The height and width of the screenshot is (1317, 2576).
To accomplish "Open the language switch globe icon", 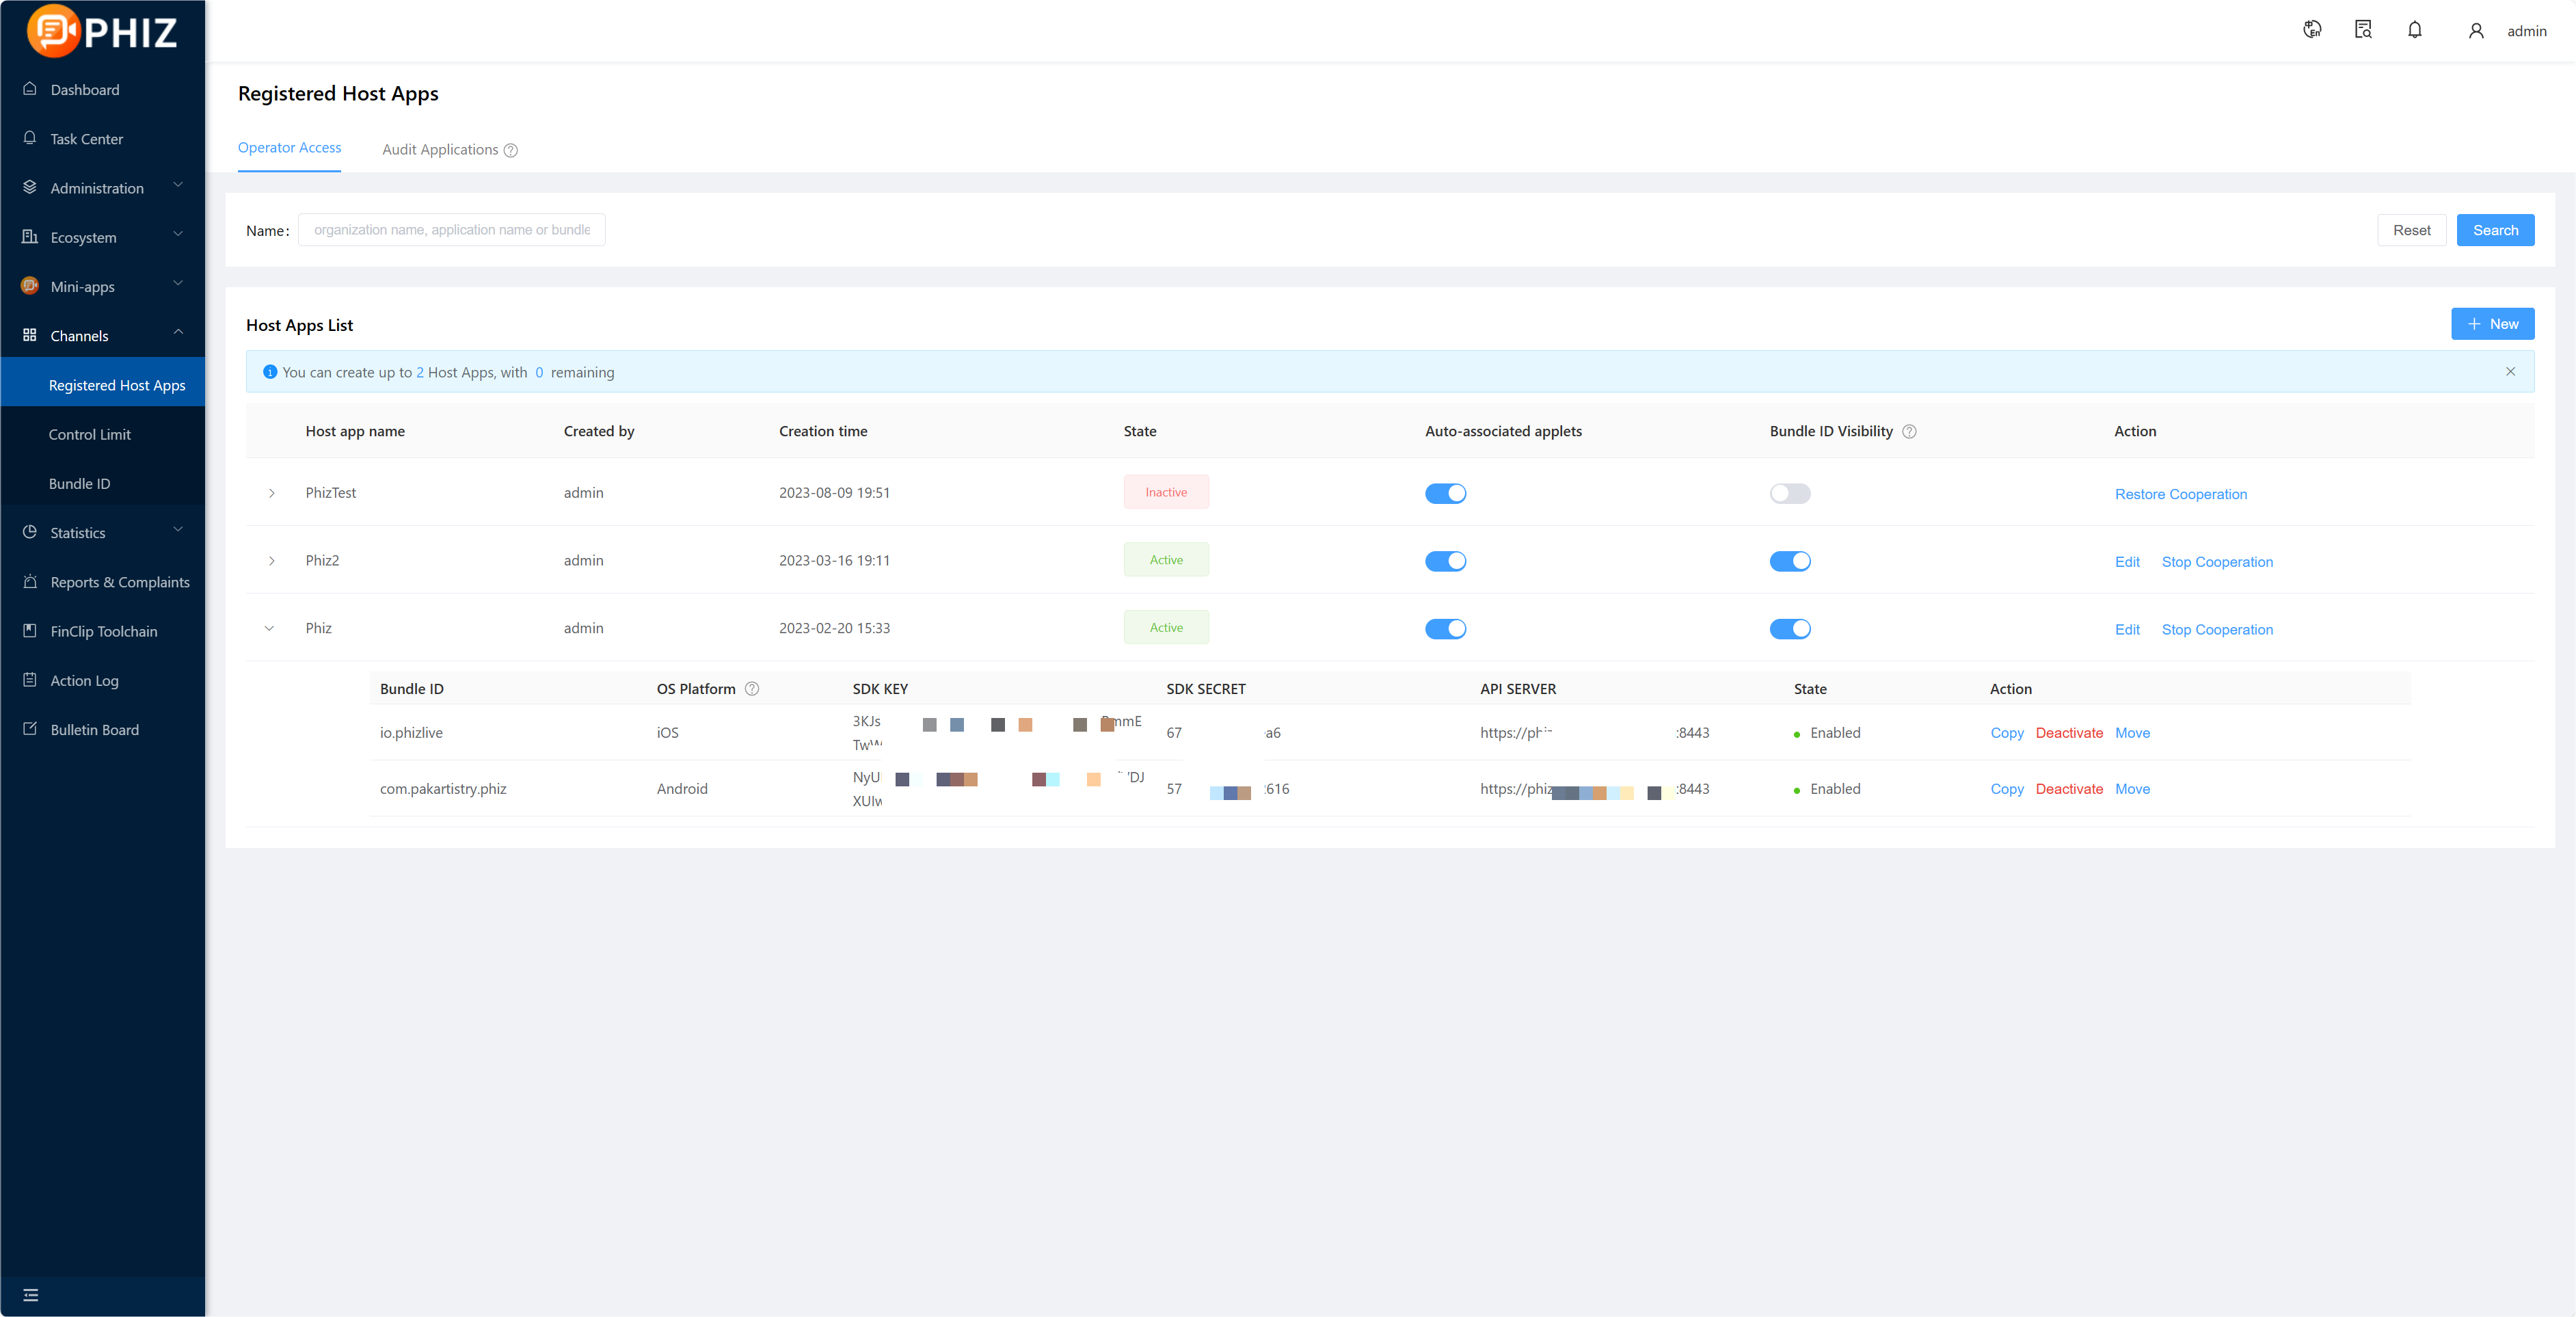I will tap(2312, 30).
